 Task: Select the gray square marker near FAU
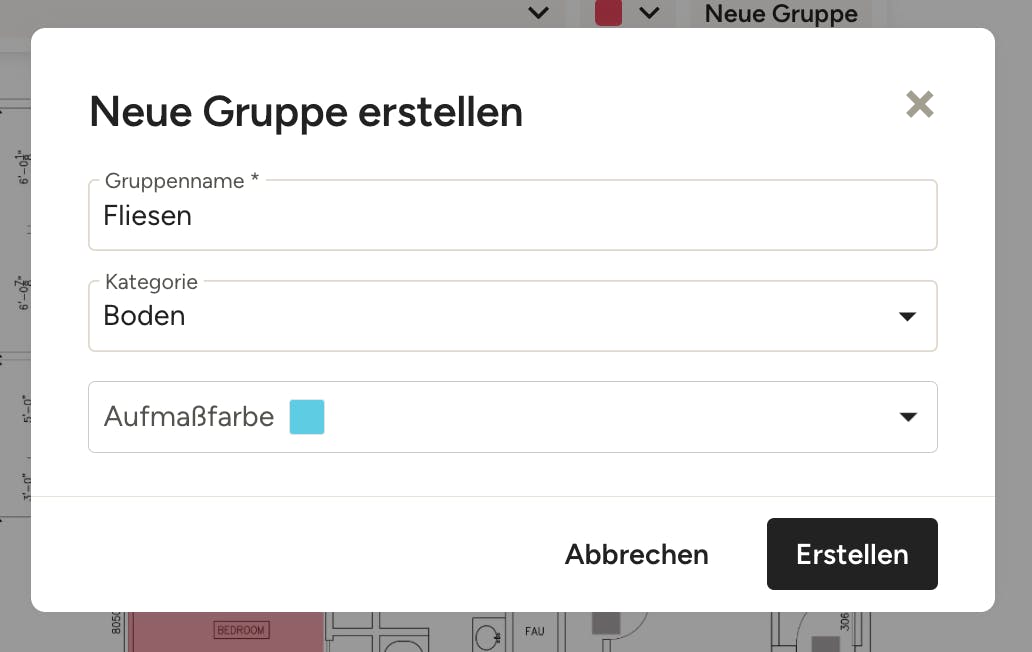click(606, 622)
